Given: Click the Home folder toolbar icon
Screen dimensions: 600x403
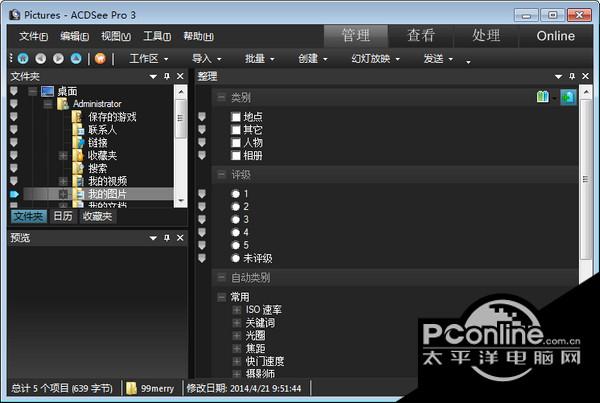Looking at the screenshot, I should (x=23, y=59).
